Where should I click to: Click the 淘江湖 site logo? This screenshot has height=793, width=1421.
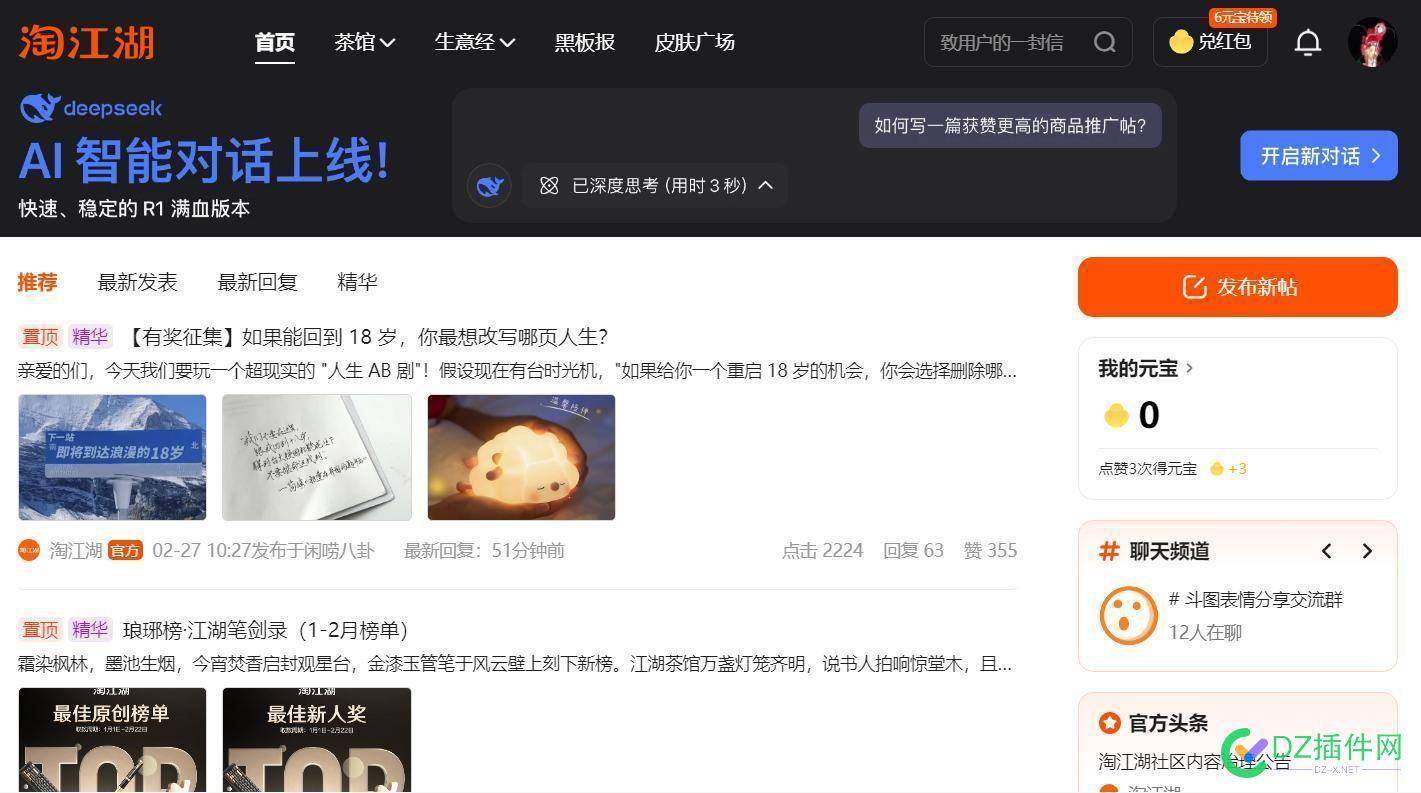coord(87,42)
